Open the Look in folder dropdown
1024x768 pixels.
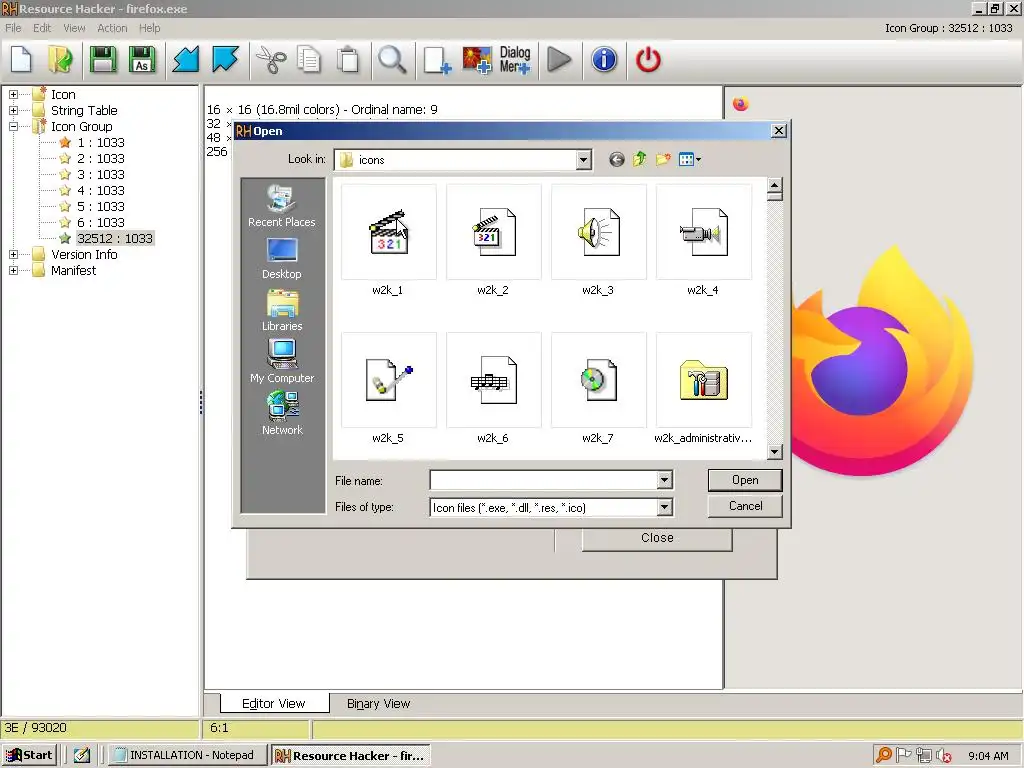(x=583, y=159)
